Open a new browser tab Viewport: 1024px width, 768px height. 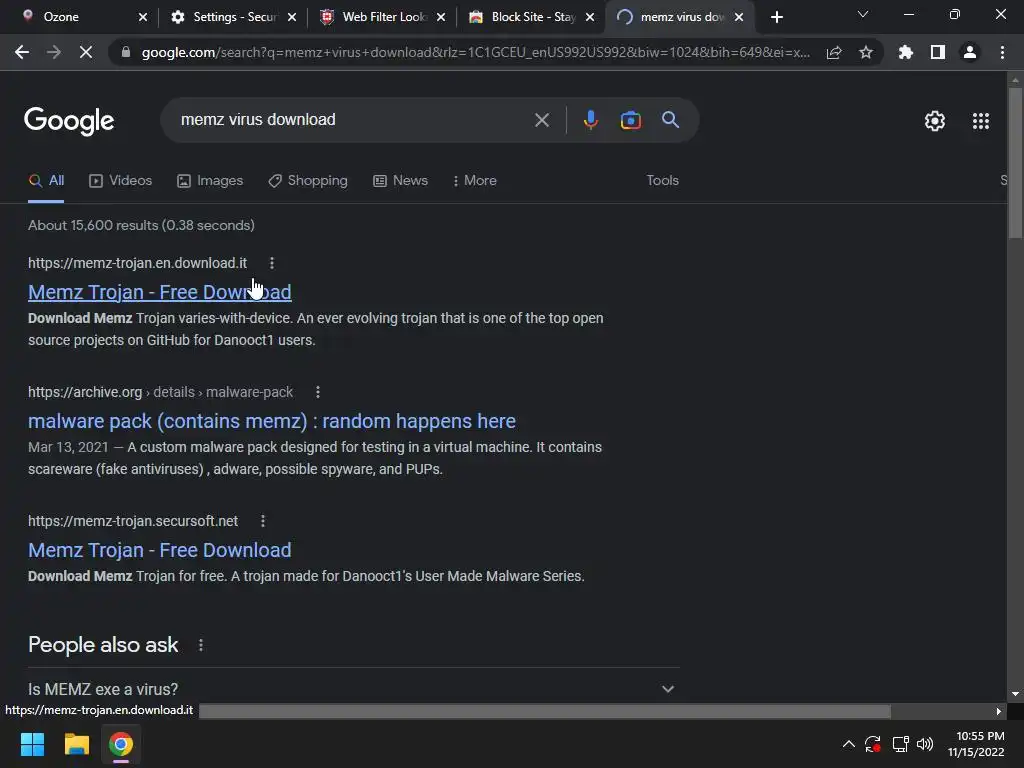(x=776, y=17)
